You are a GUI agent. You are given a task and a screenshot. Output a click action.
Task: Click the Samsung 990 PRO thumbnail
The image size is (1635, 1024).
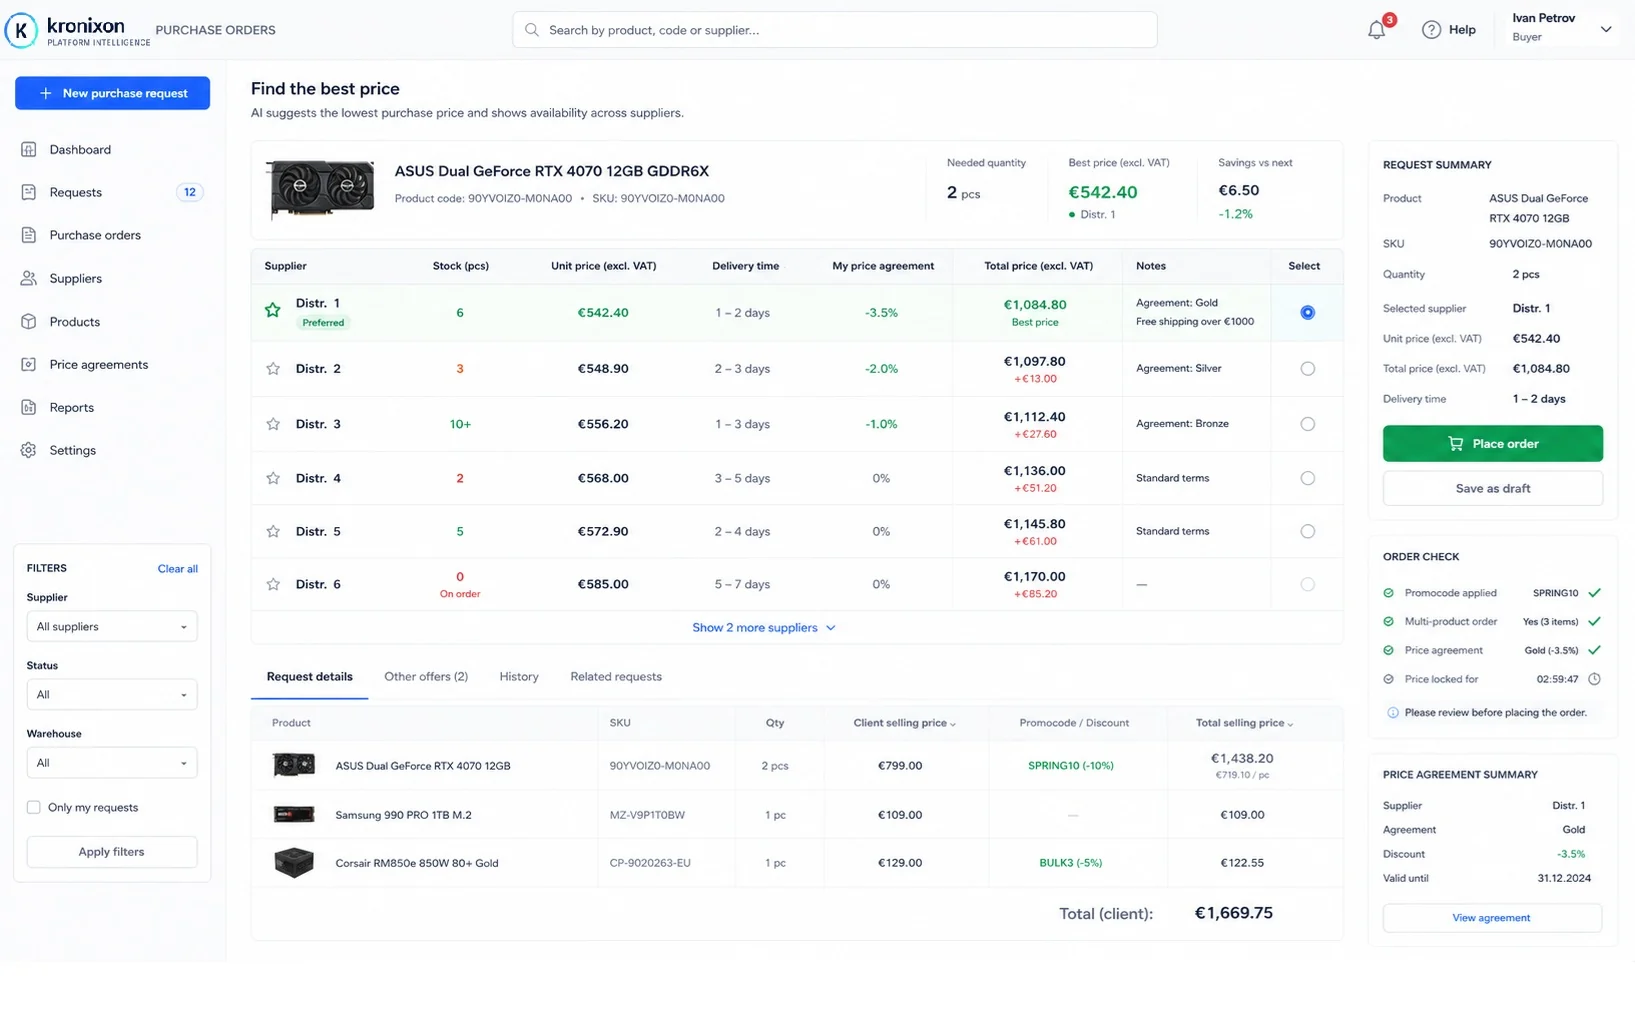(x=294, y=815)
